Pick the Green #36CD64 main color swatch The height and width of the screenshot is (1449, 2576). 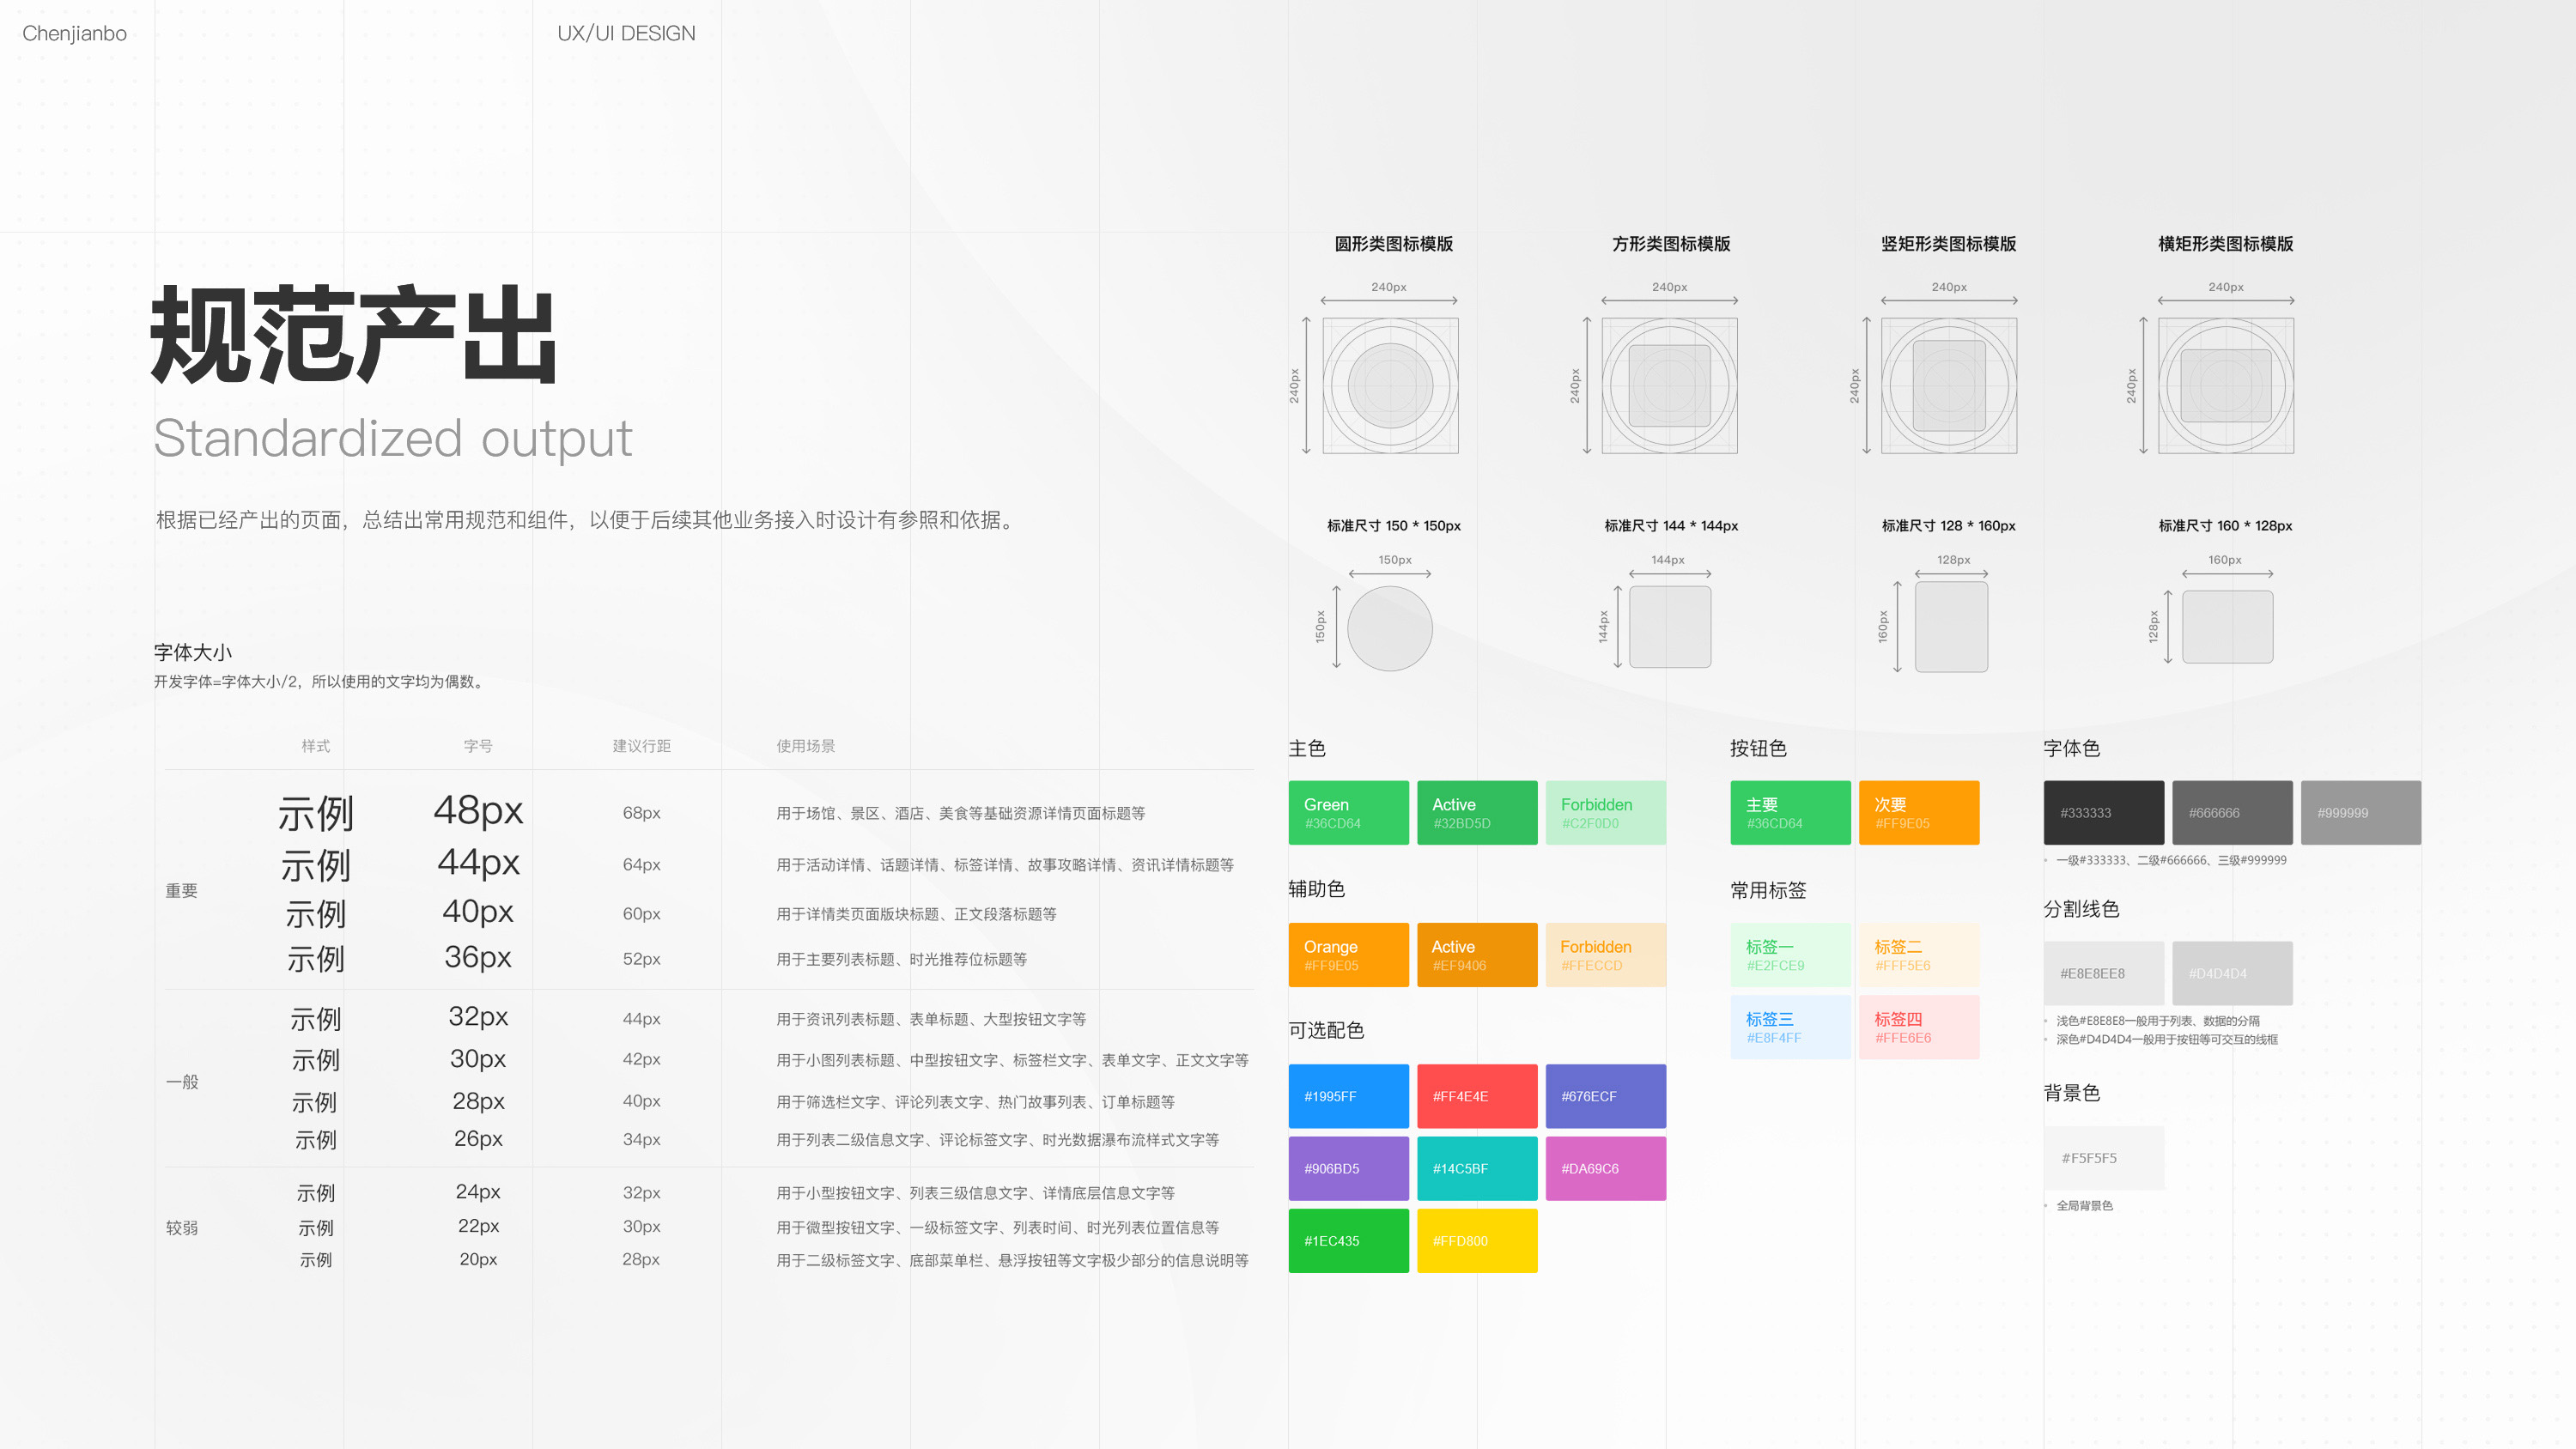coord(1348,813)
